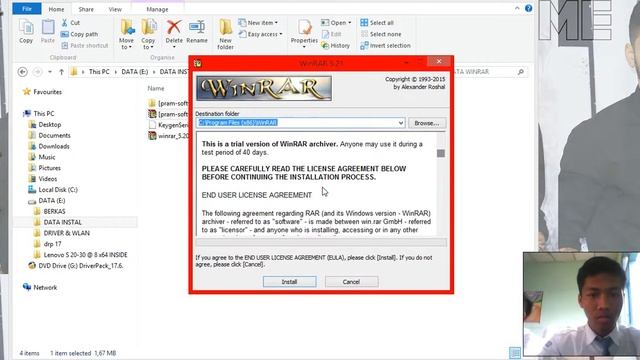Switch to the Home tab
This screenshot has height=360, width=640.
56,9
